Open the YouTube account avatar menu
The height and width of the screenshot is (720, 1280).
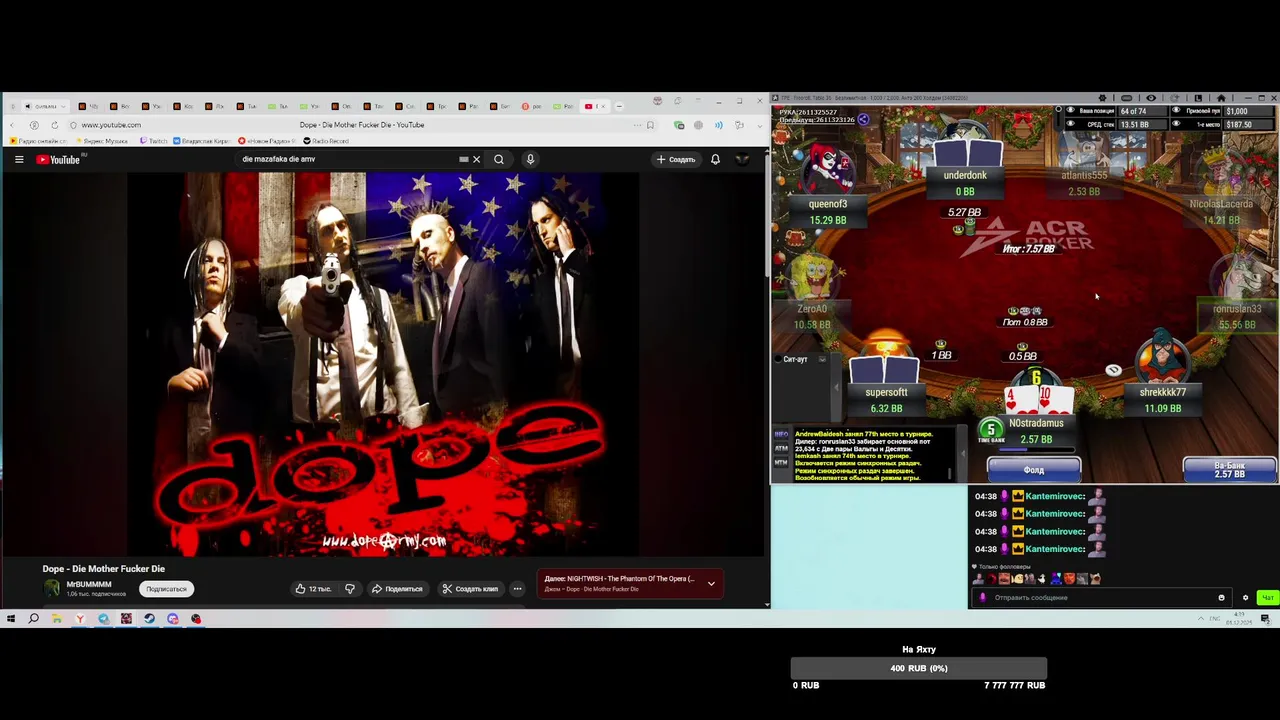tap(742, 159)
